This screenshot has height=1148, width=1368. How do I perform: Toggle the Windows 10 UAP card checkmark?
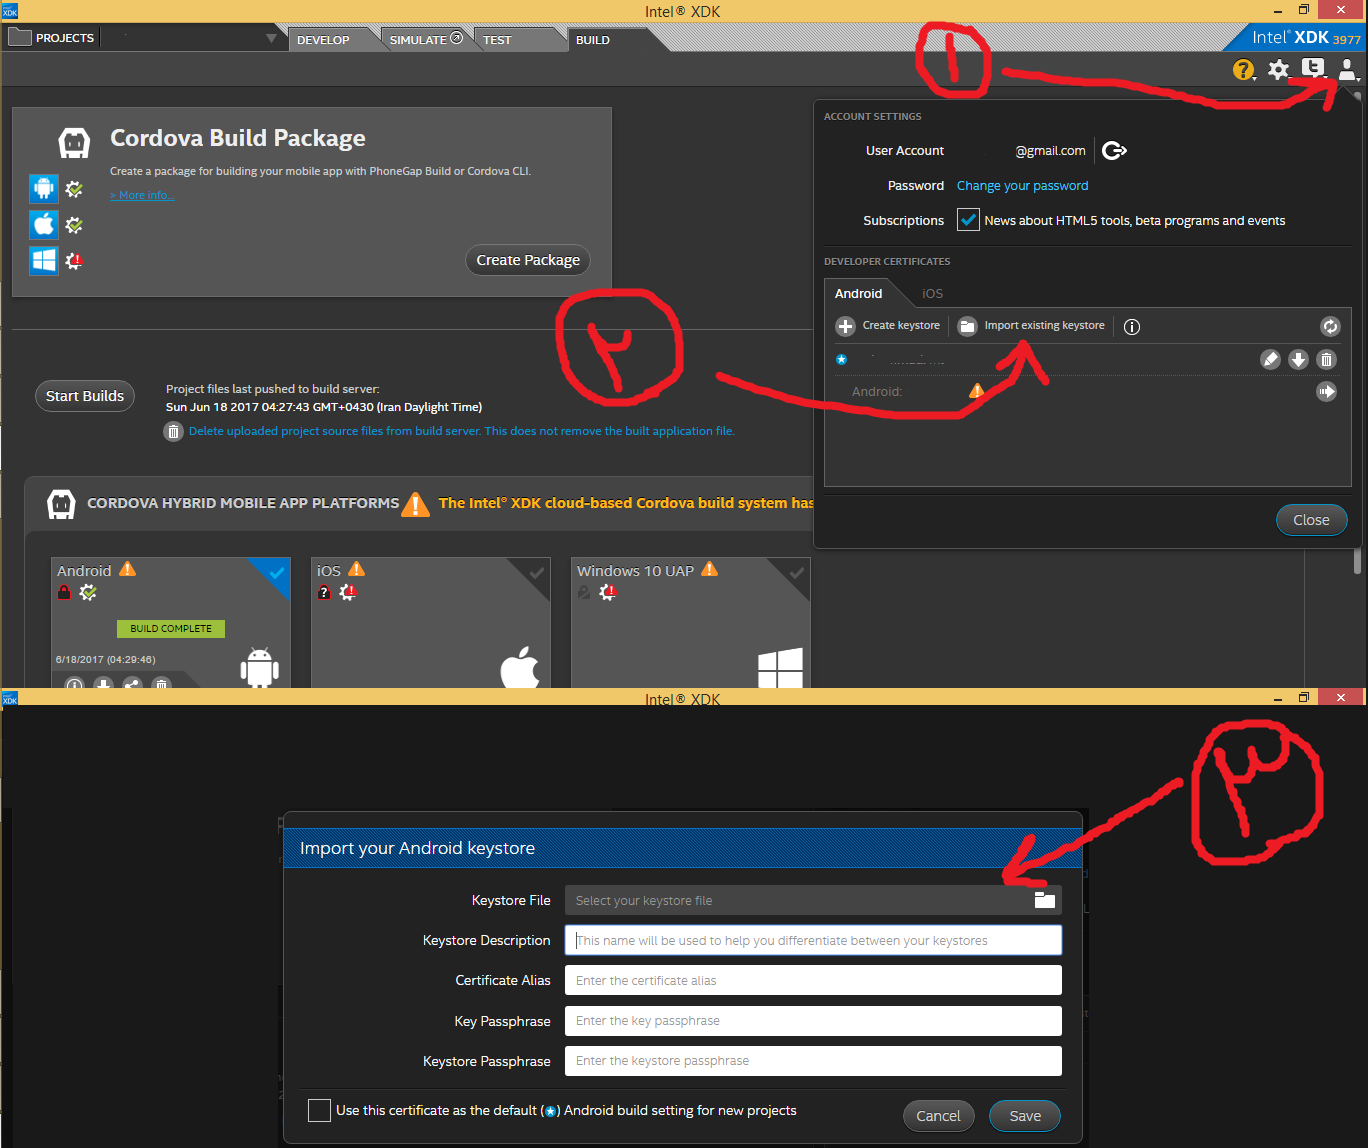coord(796,572)
